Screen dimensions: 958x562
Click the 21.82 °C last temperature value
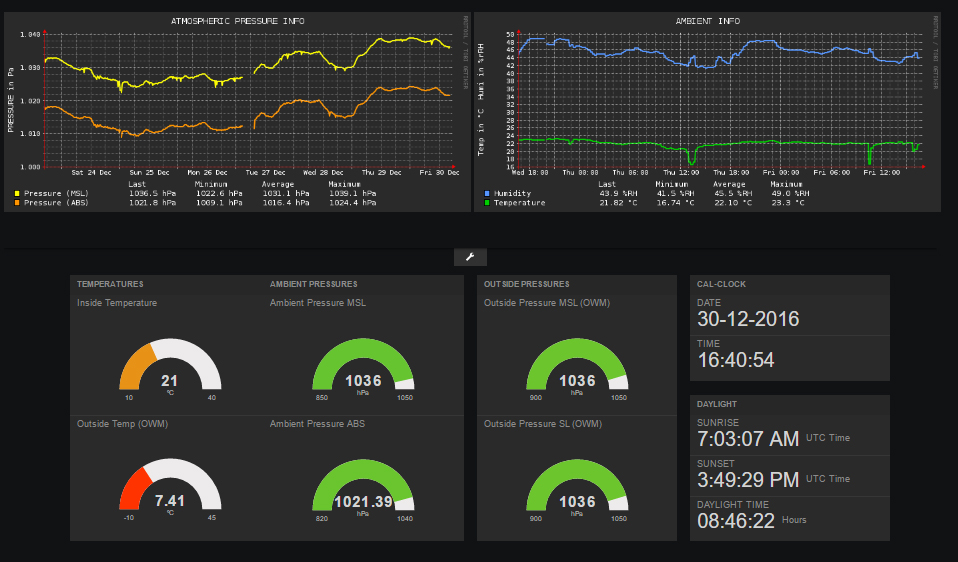618,203
